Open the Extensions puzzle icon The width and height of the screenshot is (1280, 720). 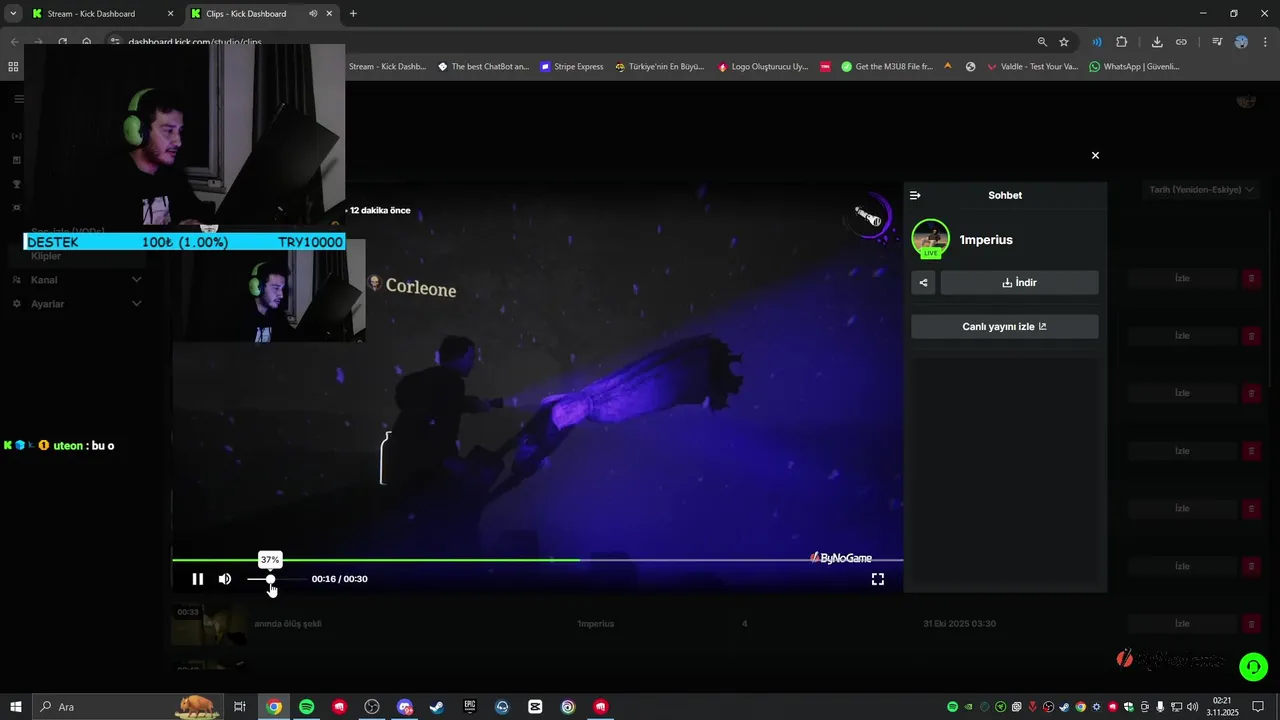pyautogui.click(x=1121, y=42)
